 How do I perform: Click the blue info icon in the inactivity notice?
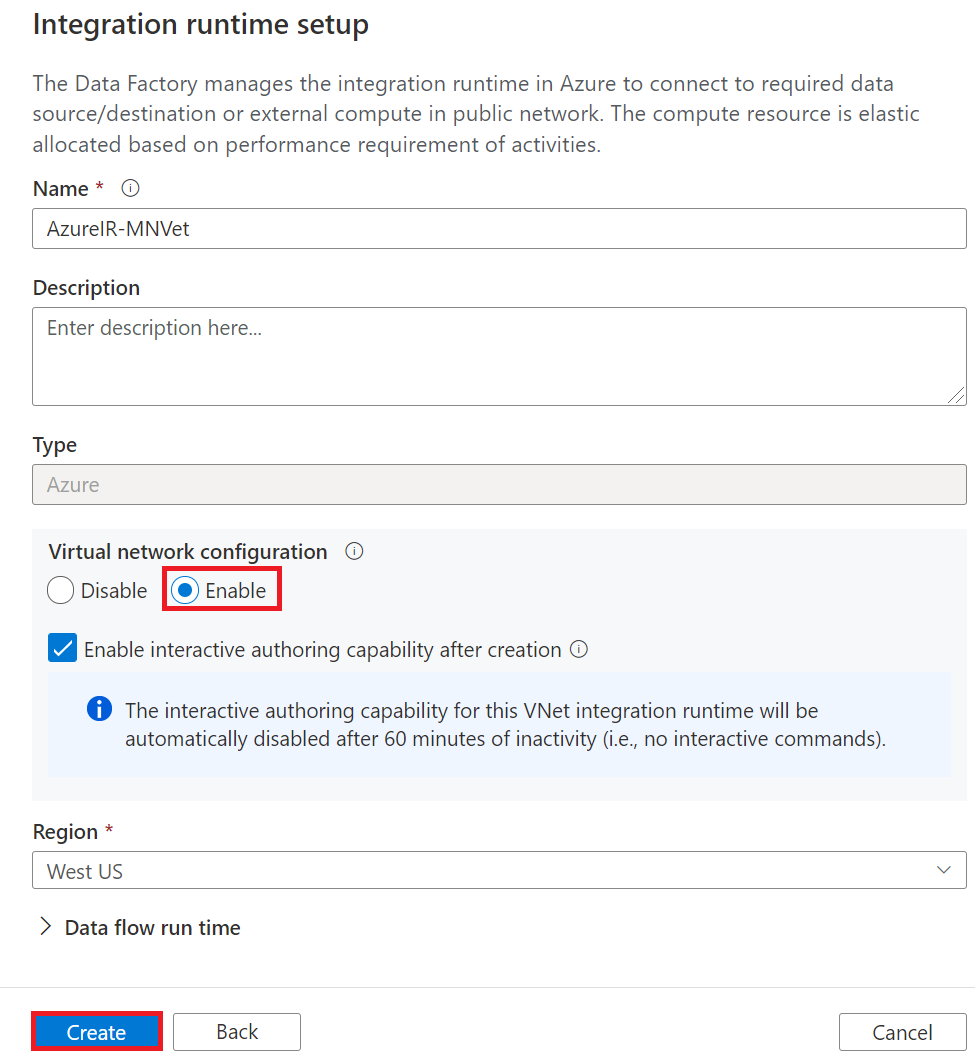coord(100,709)
